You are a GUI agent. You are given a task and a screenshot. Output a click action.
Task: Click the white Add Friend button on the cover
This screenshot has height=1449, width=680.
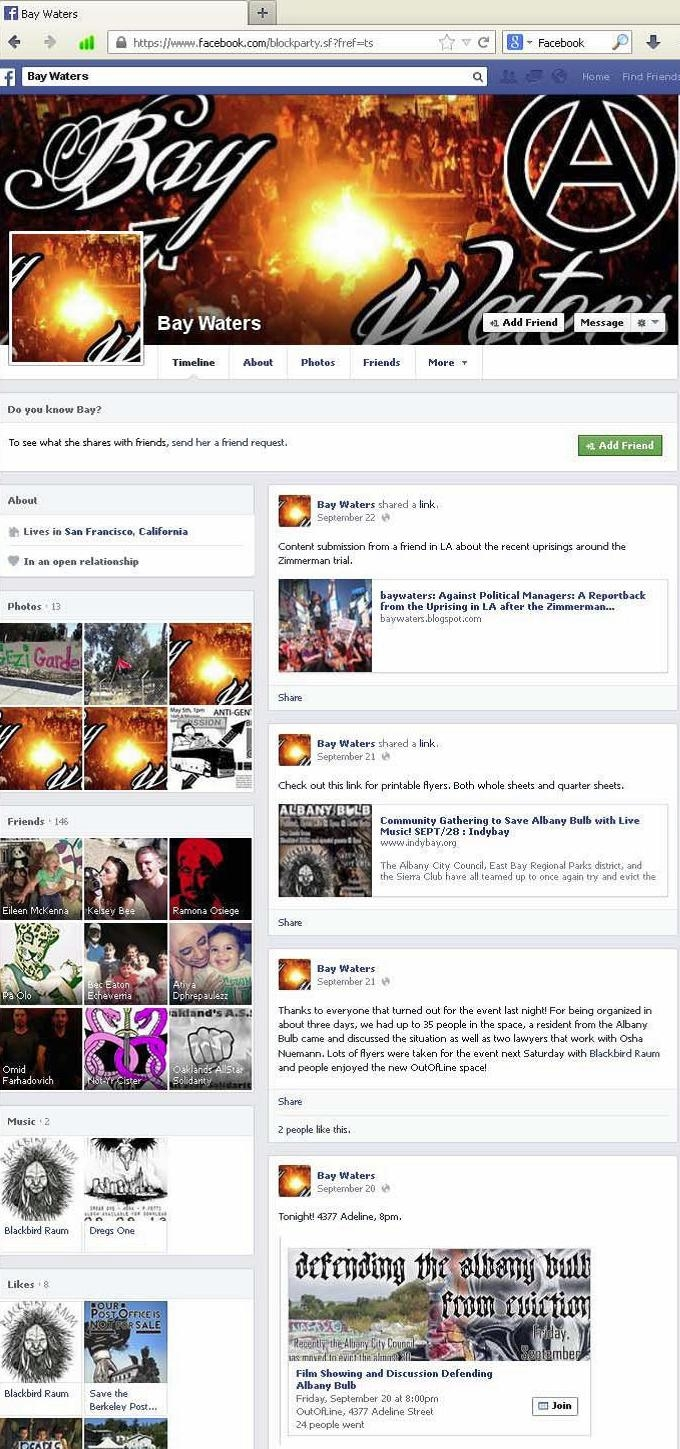[523, 322]
